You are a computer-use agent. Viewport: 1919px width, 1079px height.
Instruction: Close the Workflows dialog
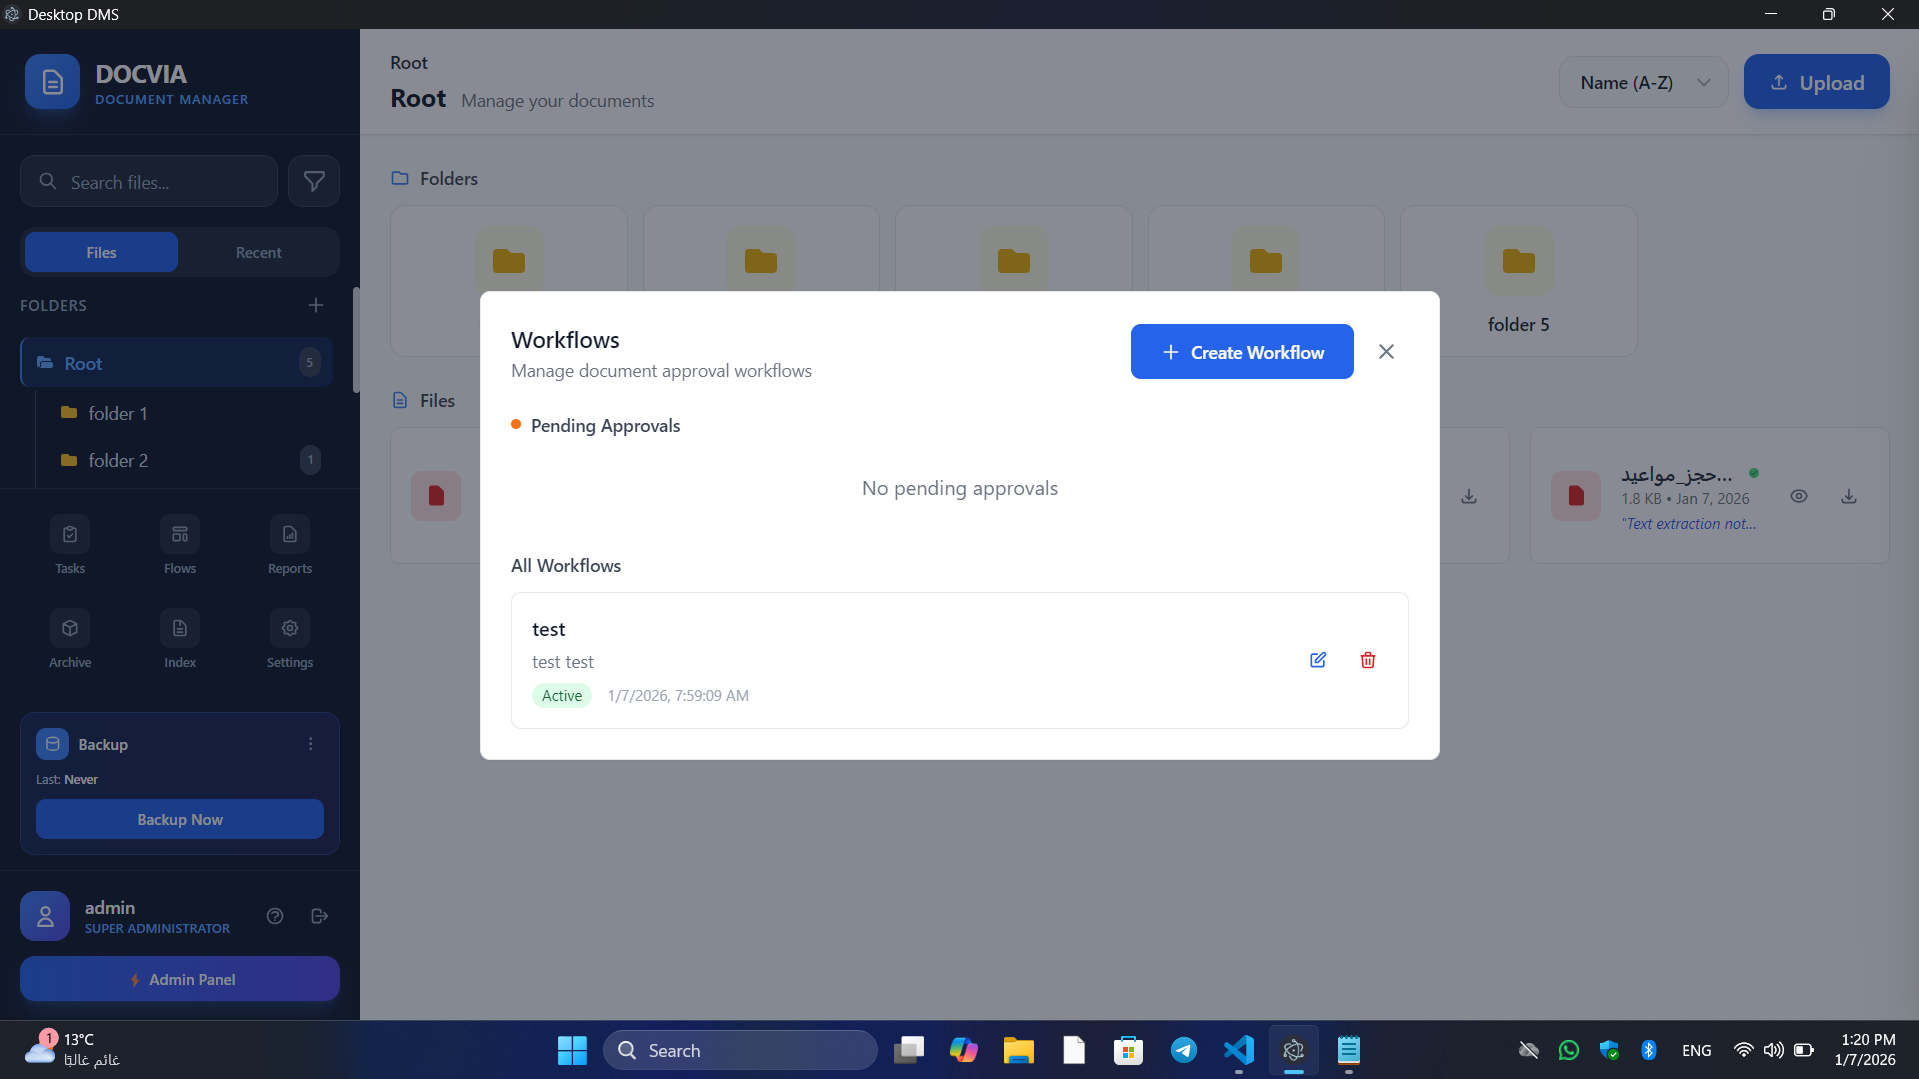click(1386, 351)
